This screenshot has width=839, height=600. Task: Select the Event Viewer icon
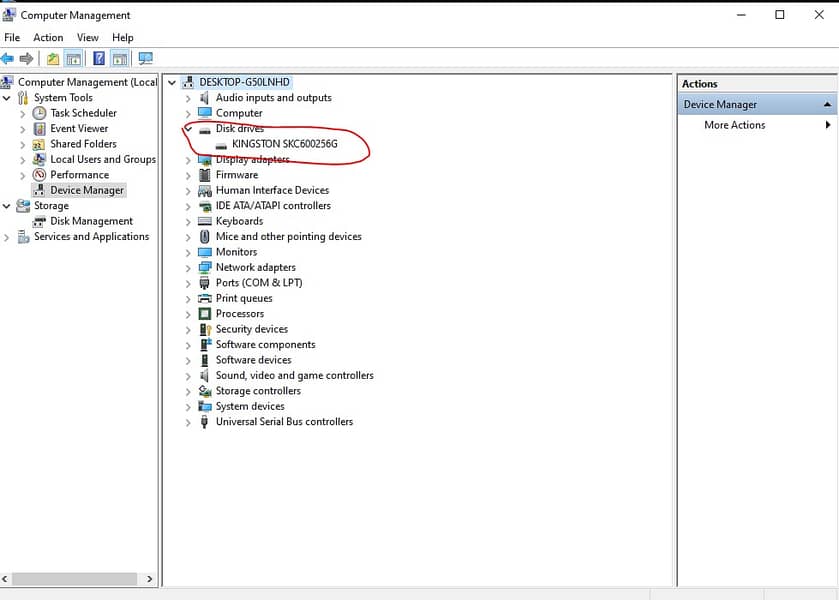coord(39,128)
